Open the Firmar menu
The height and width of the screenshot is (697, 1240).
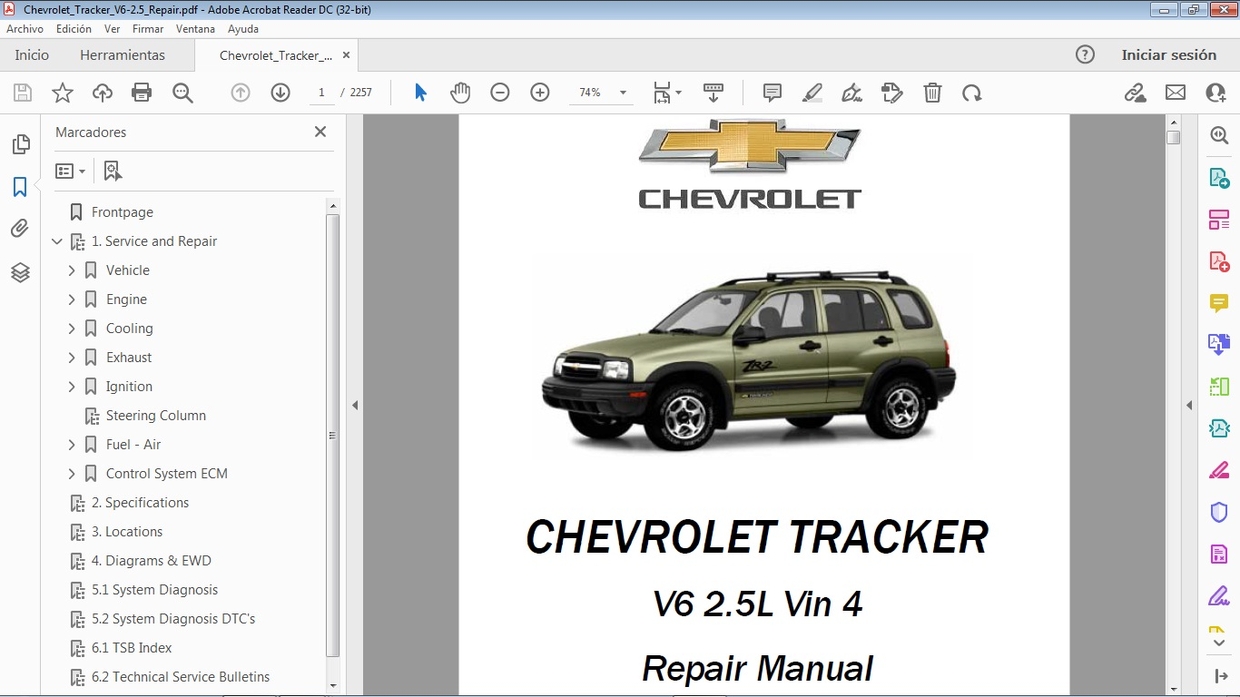pos(148,29)
